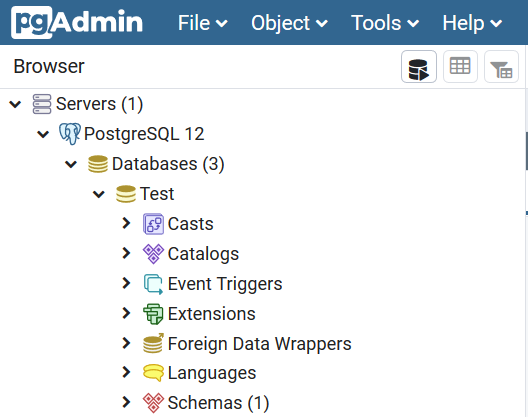
Task: Click the Browser panel title
Action: click(x=49, y=66)
